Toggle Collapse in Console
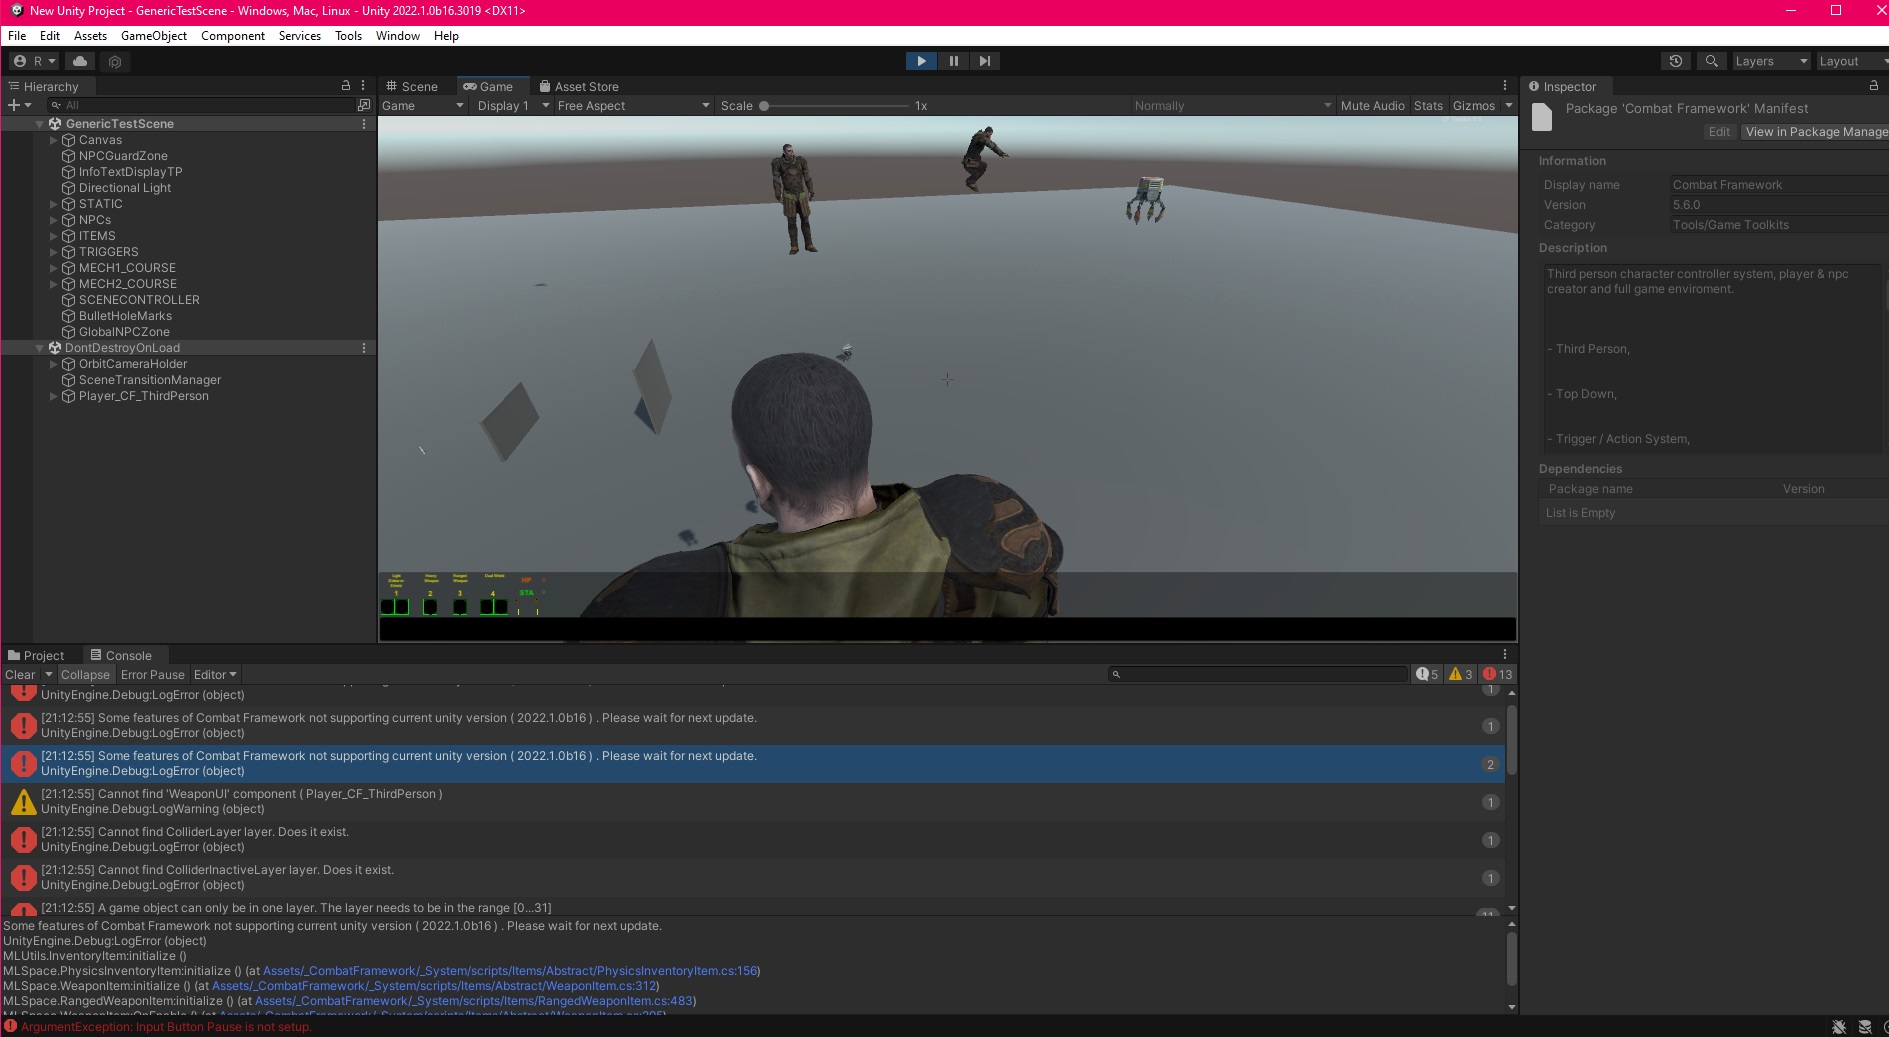 (85, 674)
